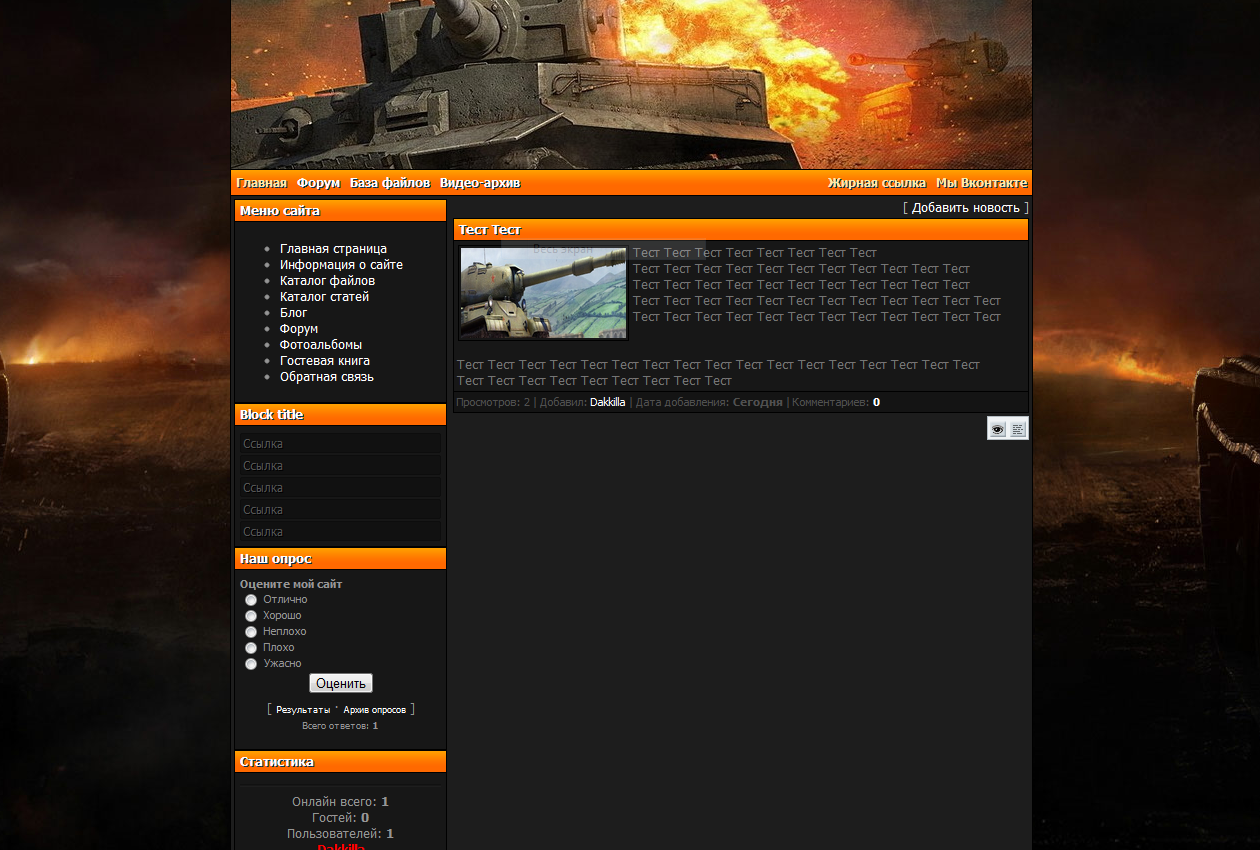Pick the "Неплохо" poll option
1260x850 pixels.
click(x=251, y=632)
